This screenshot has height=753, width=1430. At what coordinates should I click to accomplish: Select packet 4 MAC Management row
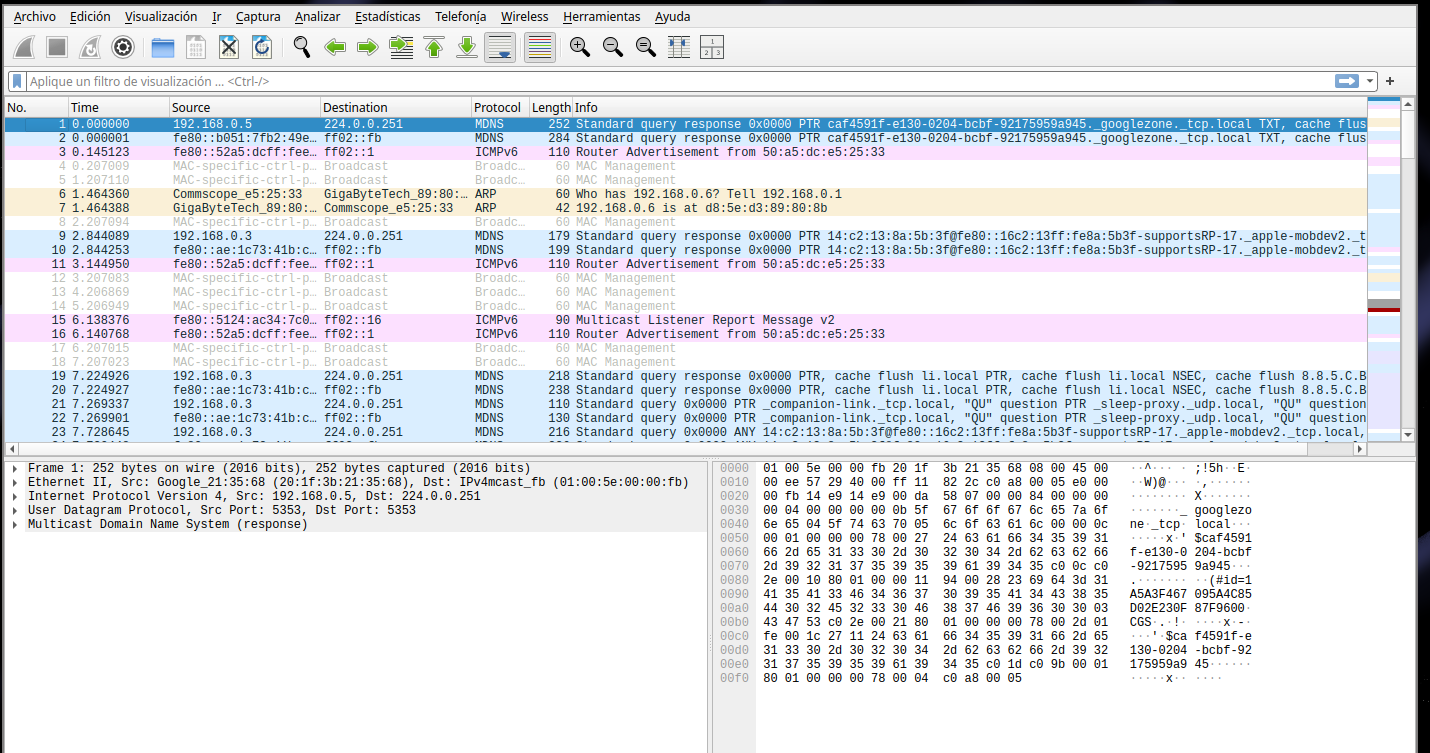(x=685, y=166)
